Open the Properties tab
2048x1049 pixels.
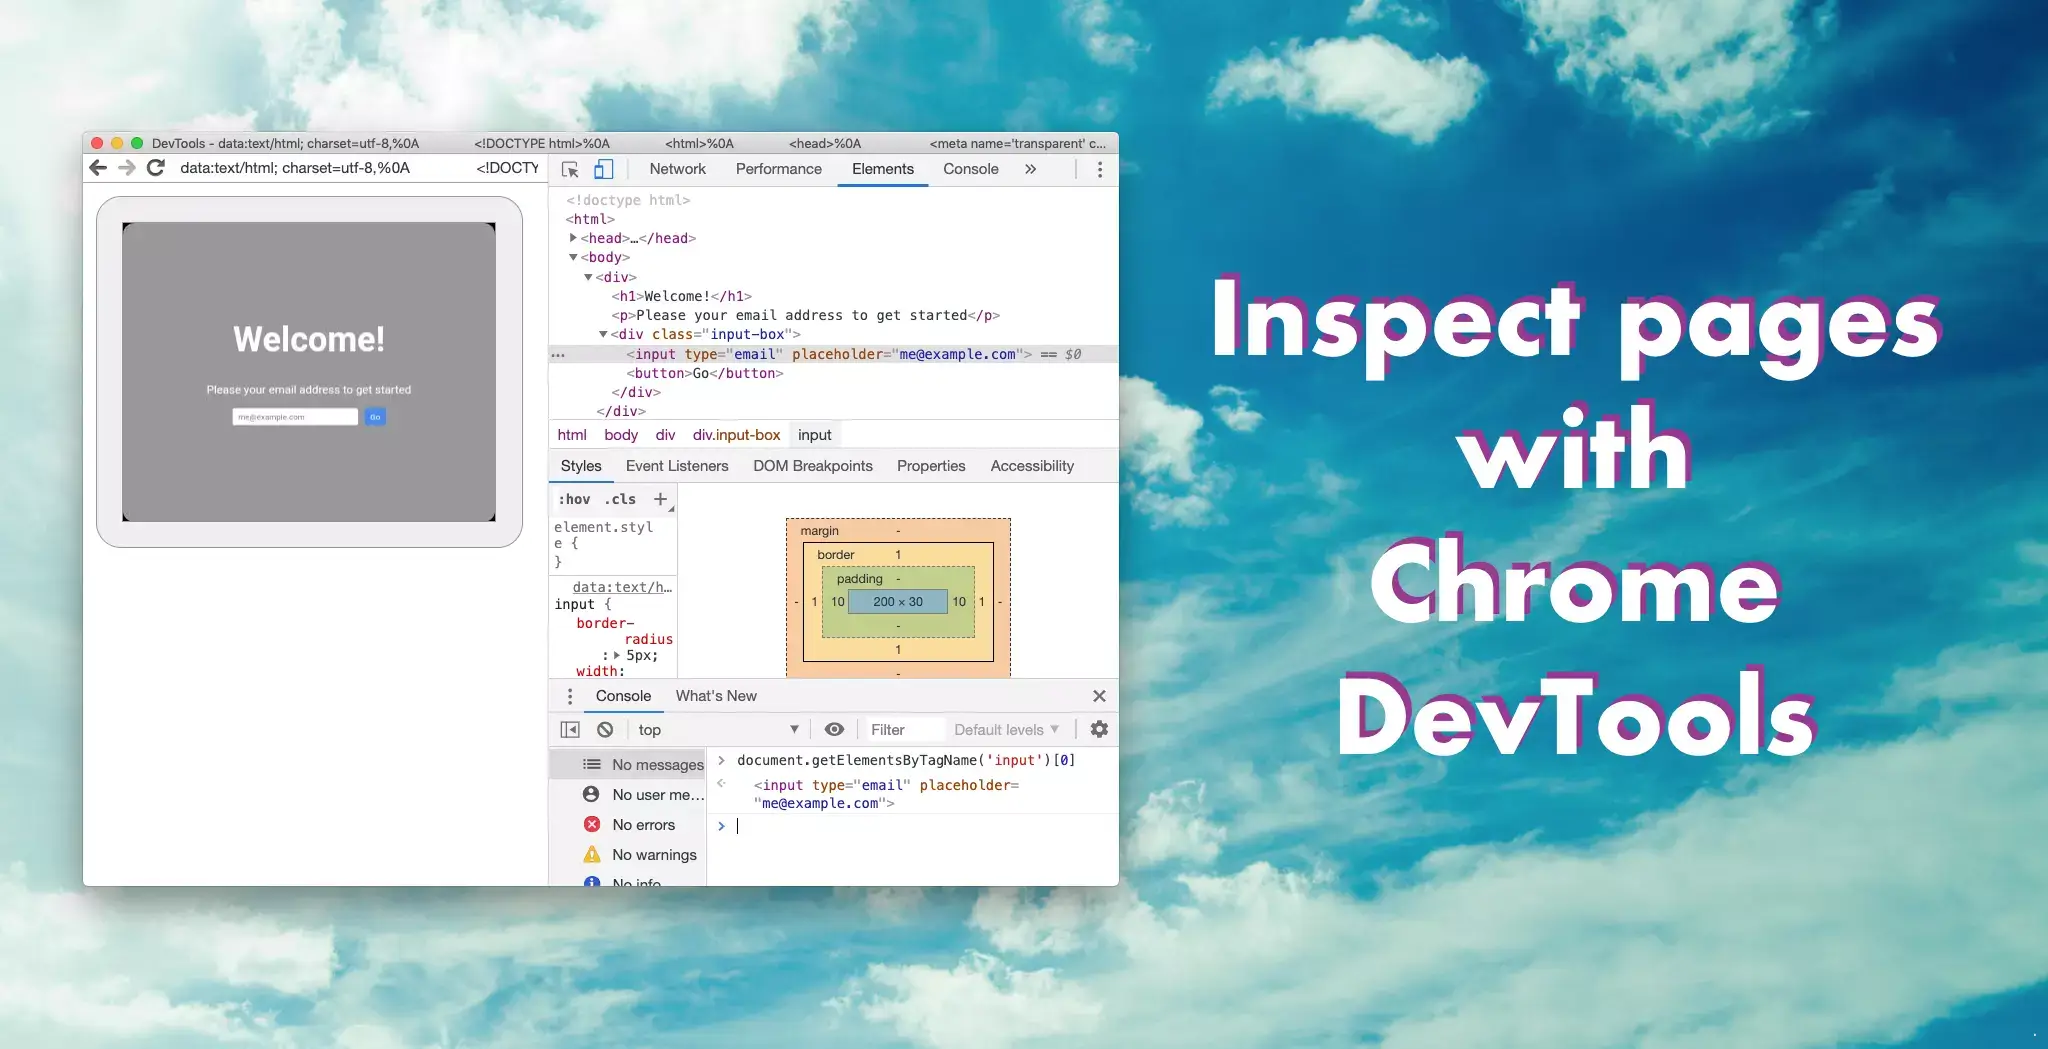coord(931,466)
